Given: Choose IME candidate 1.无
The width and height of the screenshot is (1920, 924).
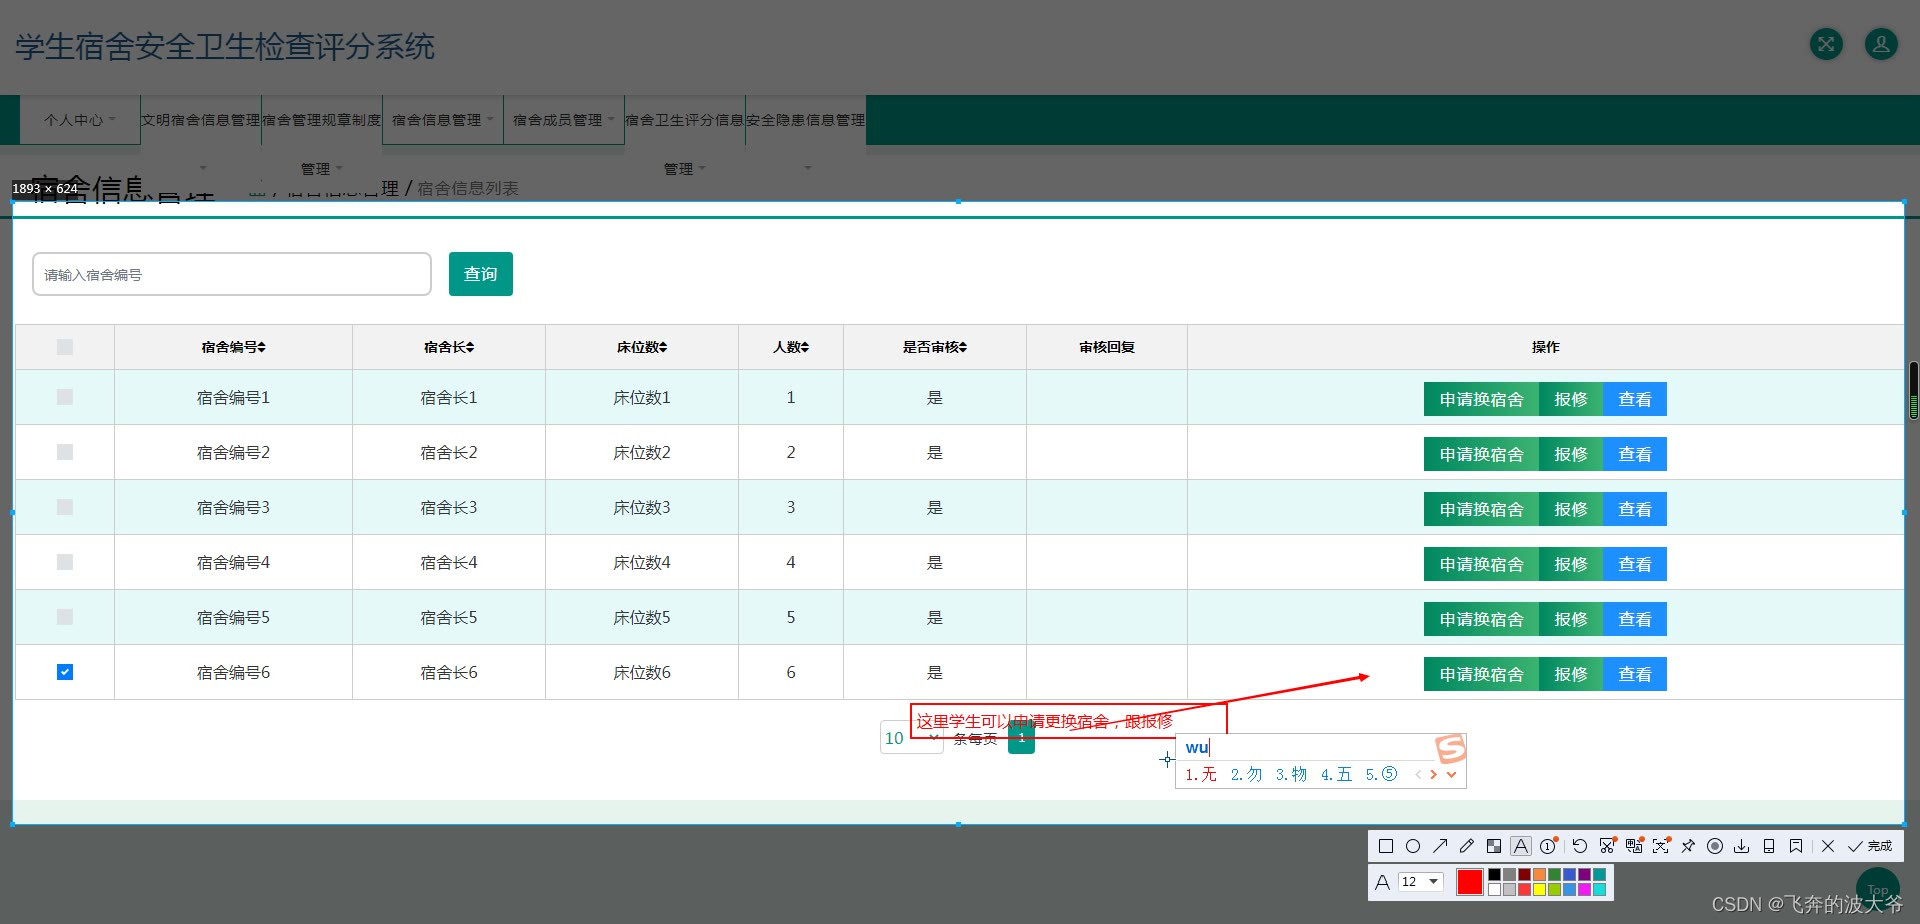Looking at the screenshot, I should 1201,774.
